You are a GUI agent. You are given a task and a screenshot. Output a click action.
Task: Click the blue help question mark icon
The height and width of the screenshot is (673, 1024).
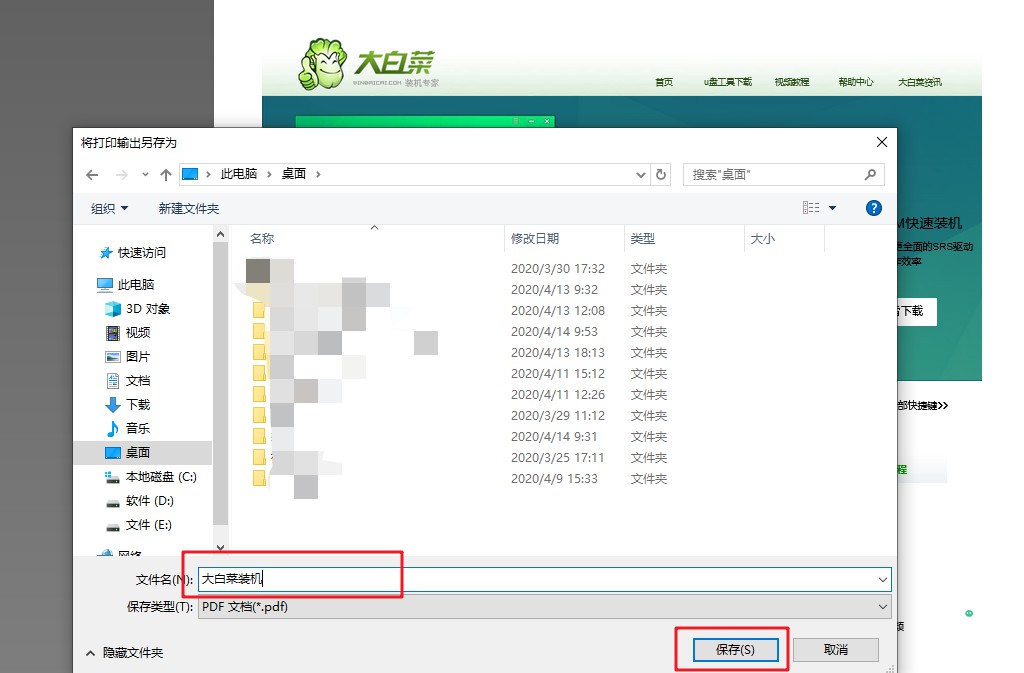[872, 208]
